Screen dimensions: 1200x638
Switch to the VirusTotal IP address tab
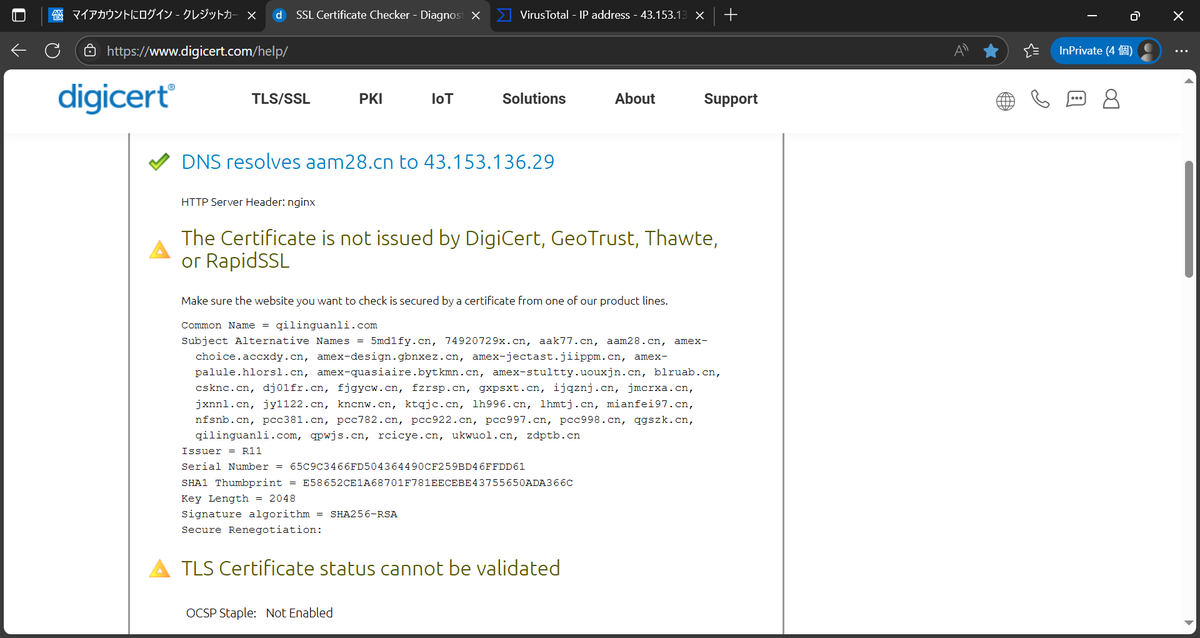pos(604,16)
